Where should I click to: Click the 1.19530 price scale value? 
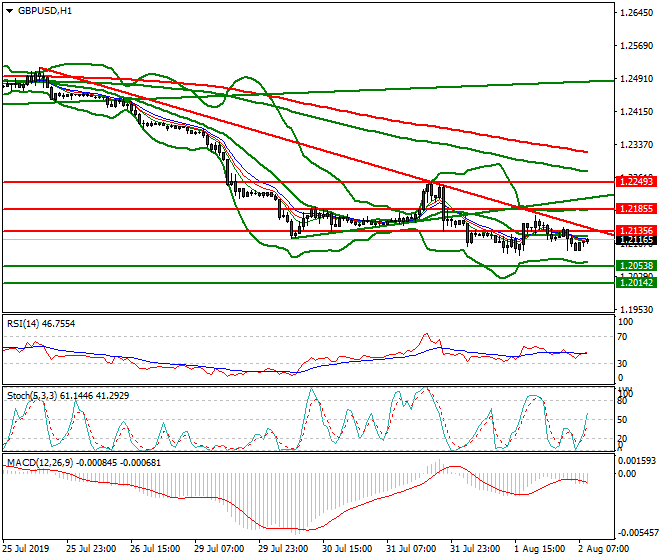(x=637, y=309)
